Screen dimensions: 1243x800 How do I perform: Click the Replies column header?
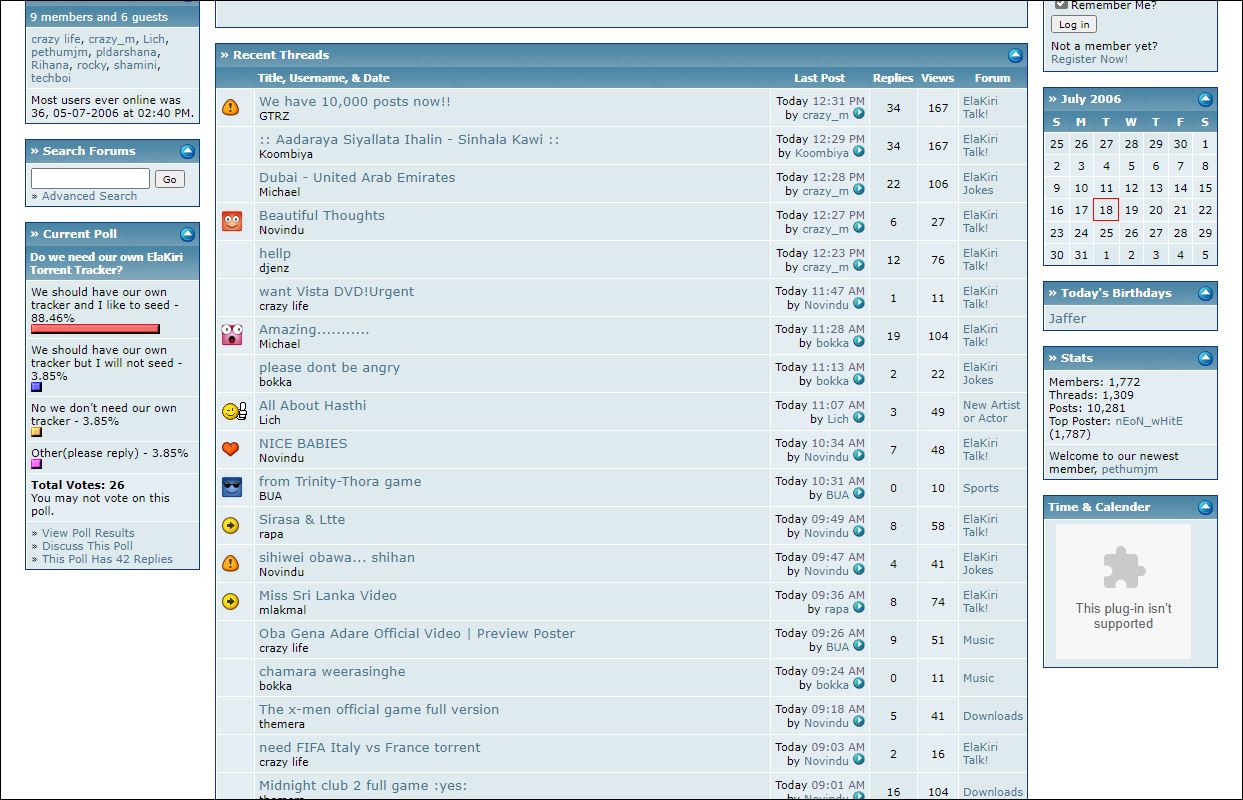pos(893,78)
